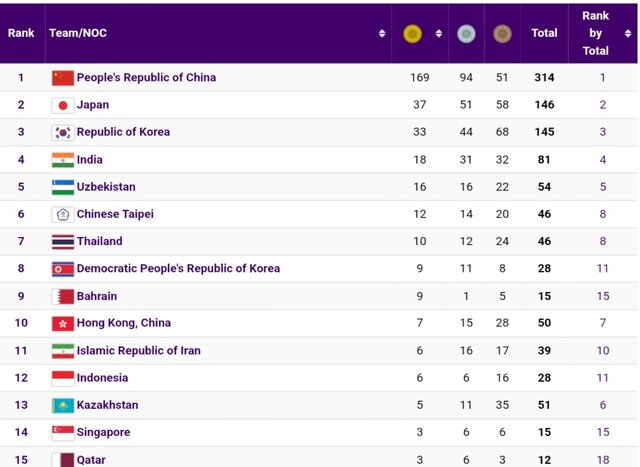
Task: Click the Kazakhstan flag icon
Action: 62,405
